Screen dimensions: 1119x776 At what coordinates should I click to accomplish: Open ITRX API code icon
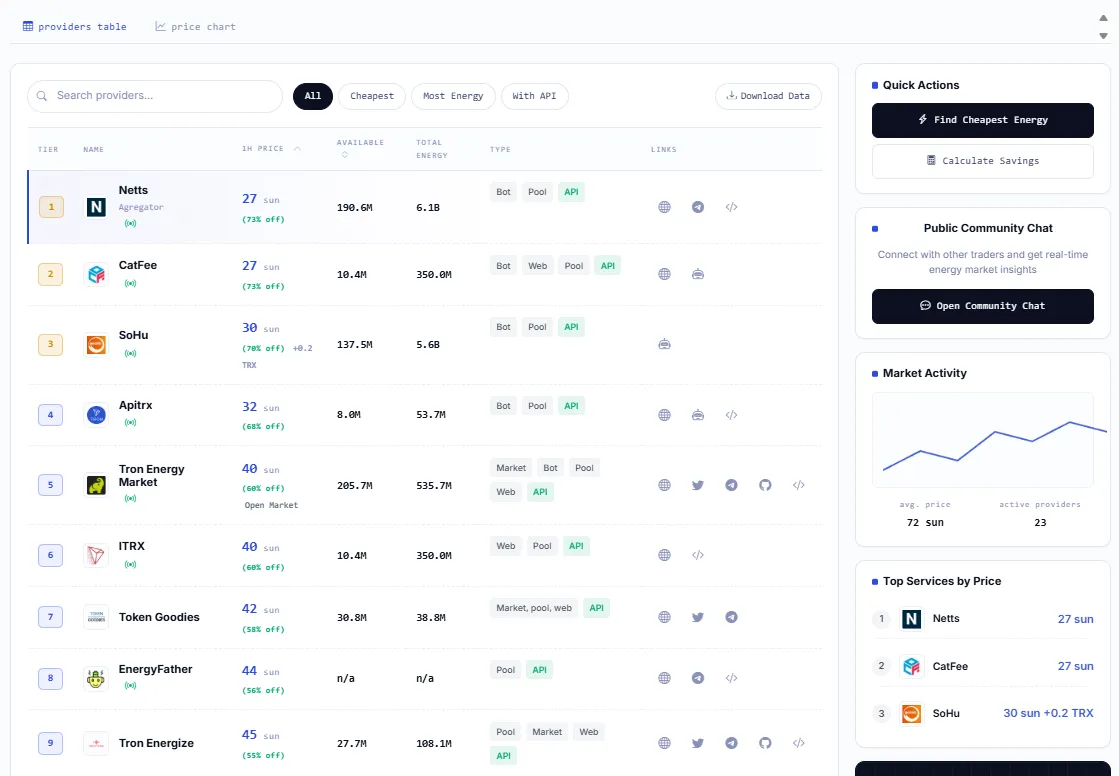coord(698,555)
